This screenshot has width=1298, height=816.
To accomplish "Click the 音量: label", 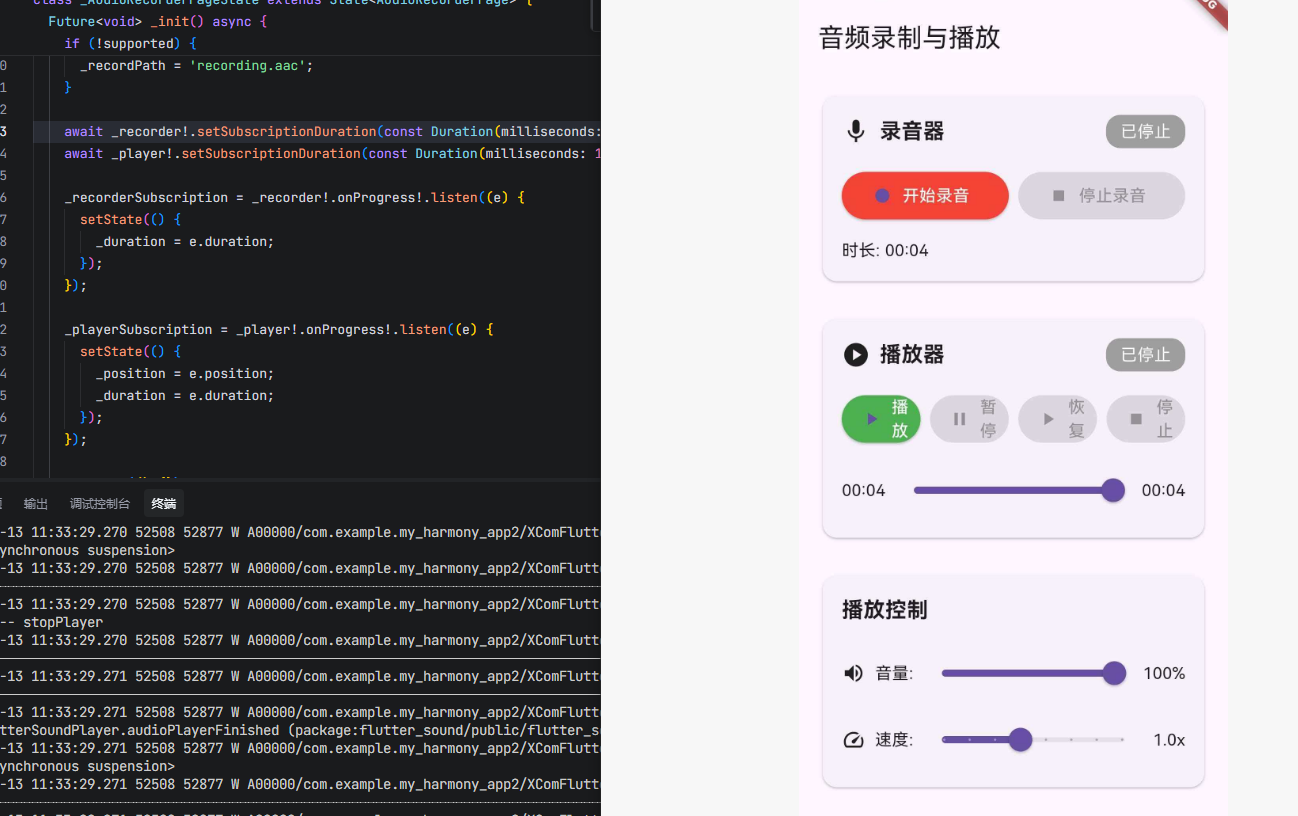I will click(894, 674).
